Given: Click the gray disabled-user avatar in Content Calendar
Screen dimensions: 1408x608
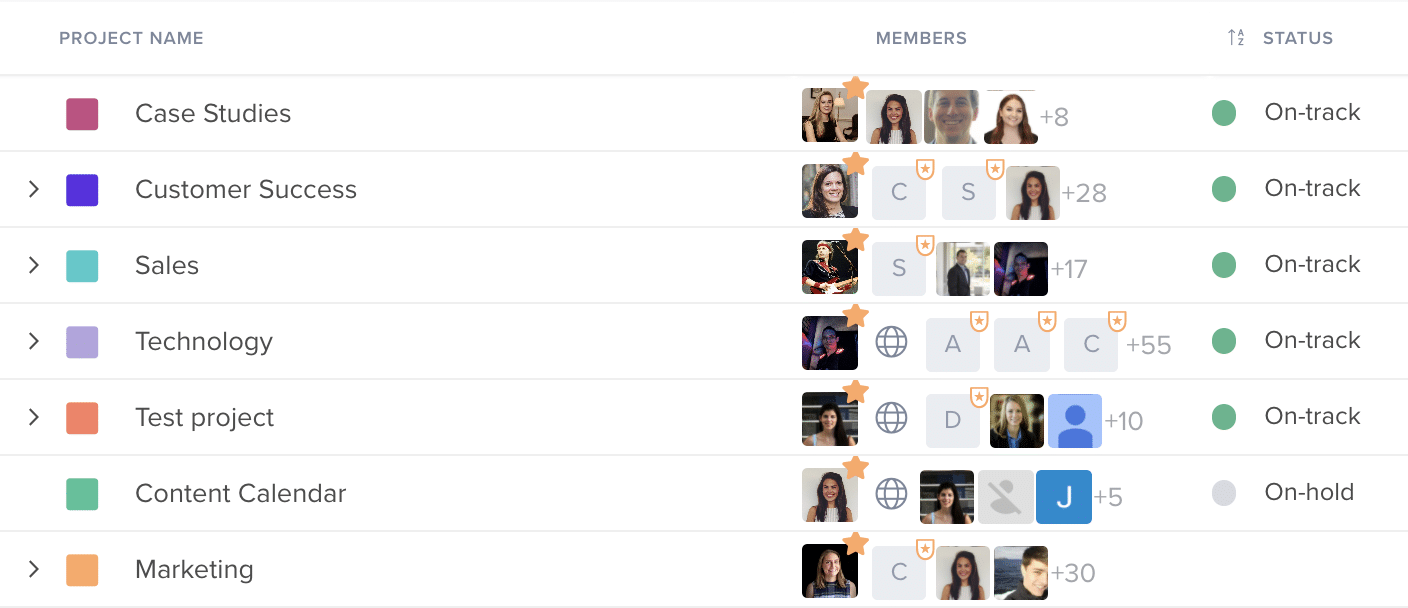Looking at the screenshot, I should point(1005,497).
